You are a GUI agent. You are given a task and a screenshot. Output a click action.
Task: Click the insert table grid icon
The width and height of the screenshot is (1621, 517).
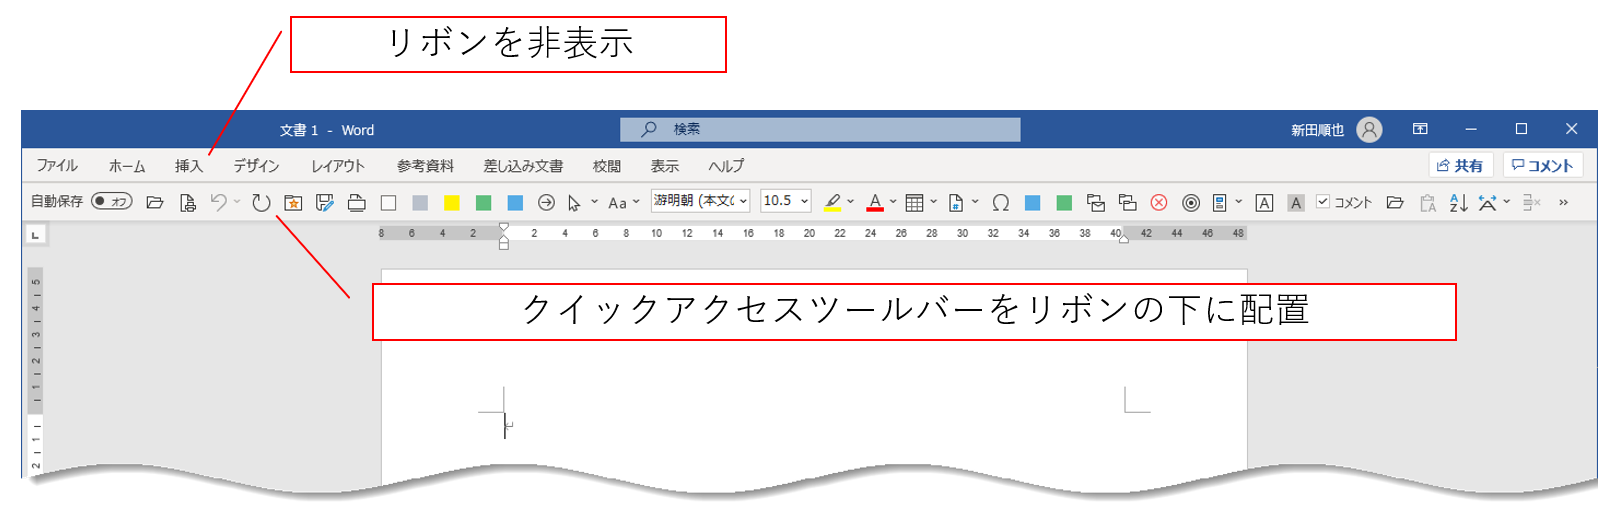click(914, 203)
